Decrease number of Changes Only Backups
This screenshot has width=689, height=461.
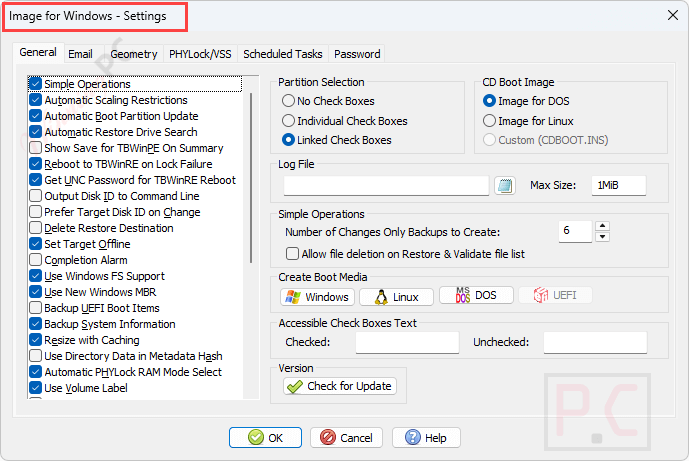tap(602, 237)
